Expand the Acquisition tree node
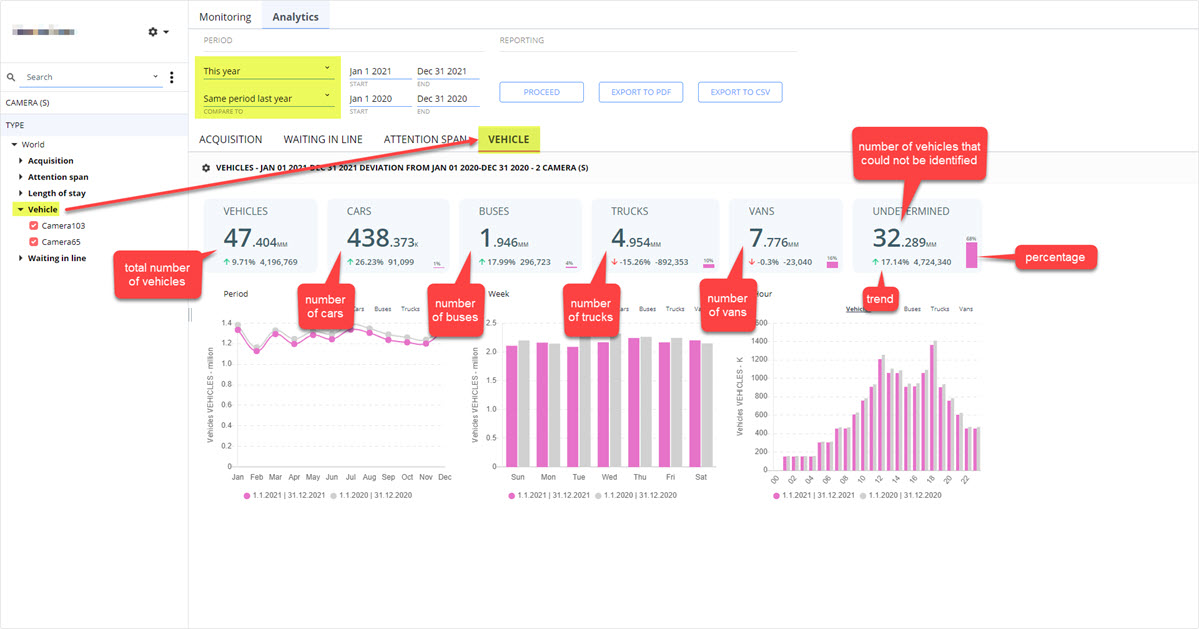 (21, 161)
